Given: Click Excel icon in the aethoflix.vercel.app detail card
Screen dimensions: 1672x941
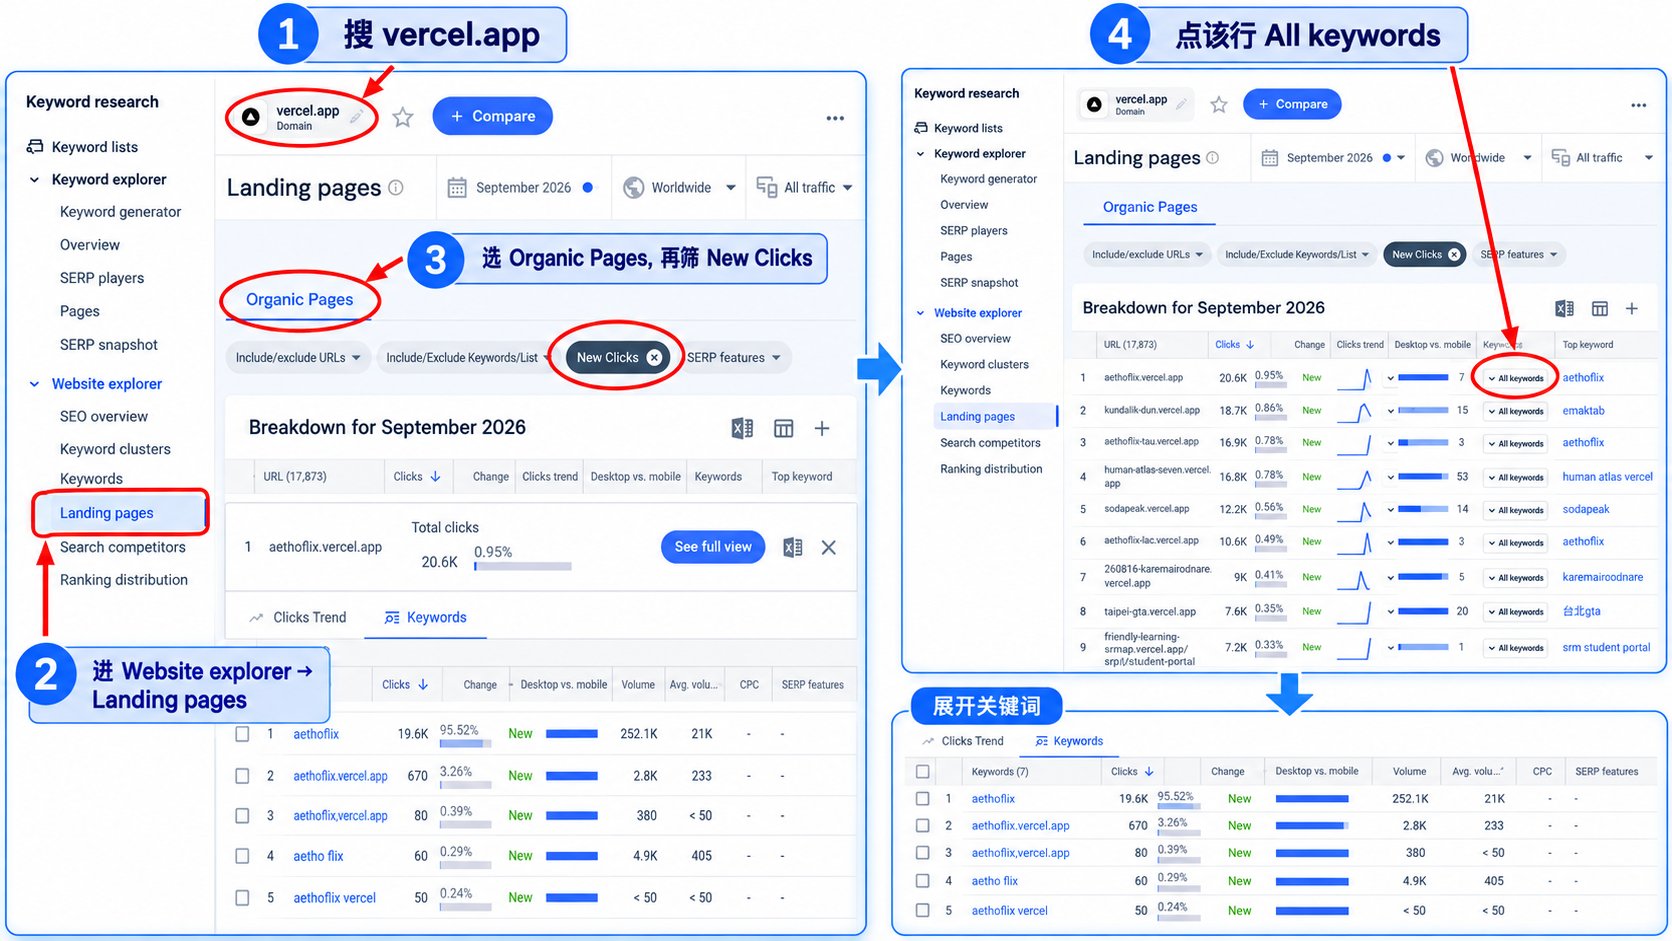Looking at the screenshot, I should [792, 547].
